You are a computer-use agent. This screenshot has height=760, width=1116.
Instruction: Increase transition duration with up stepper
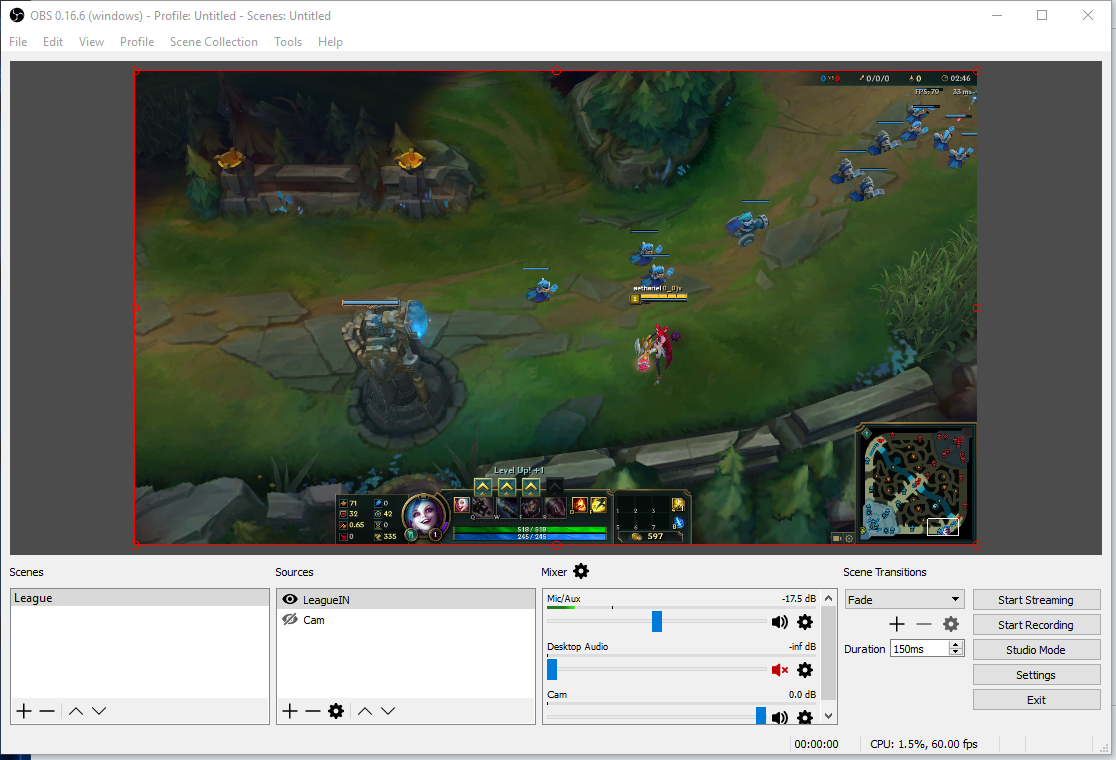click(957, 644)
